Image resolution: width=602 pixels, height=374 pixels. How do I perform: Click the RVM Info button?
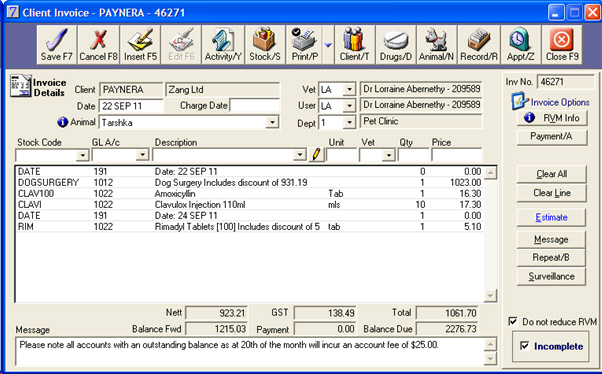coord(552,118)
